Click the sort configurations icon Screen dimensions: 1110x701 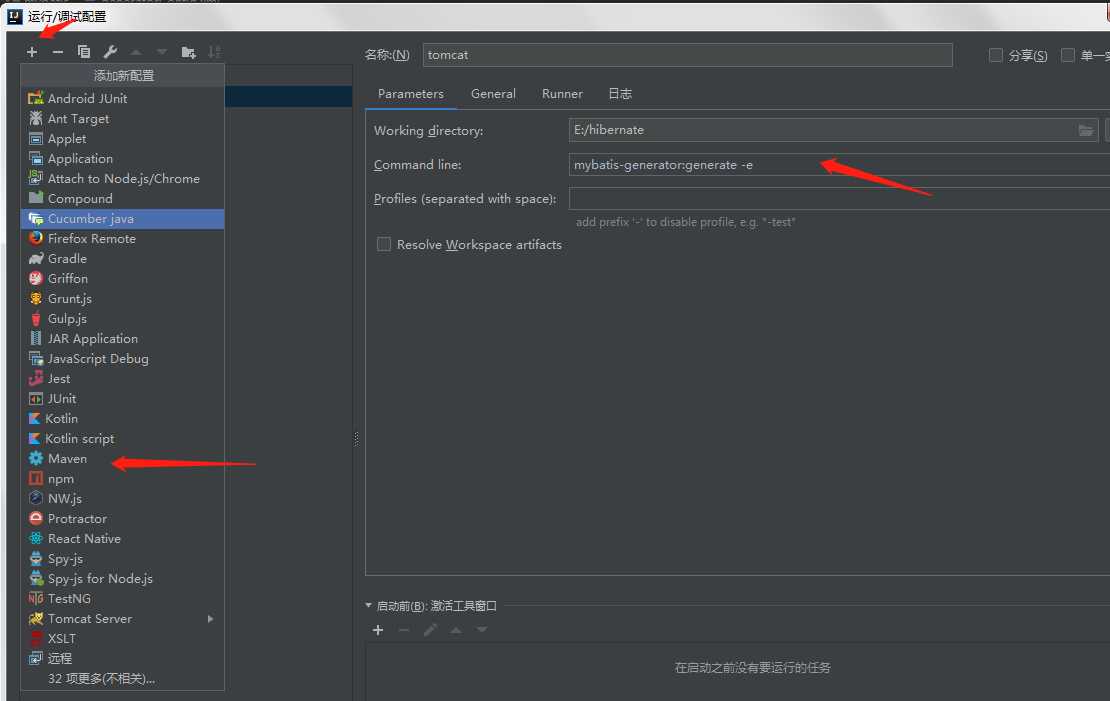[x=214, y=52]
